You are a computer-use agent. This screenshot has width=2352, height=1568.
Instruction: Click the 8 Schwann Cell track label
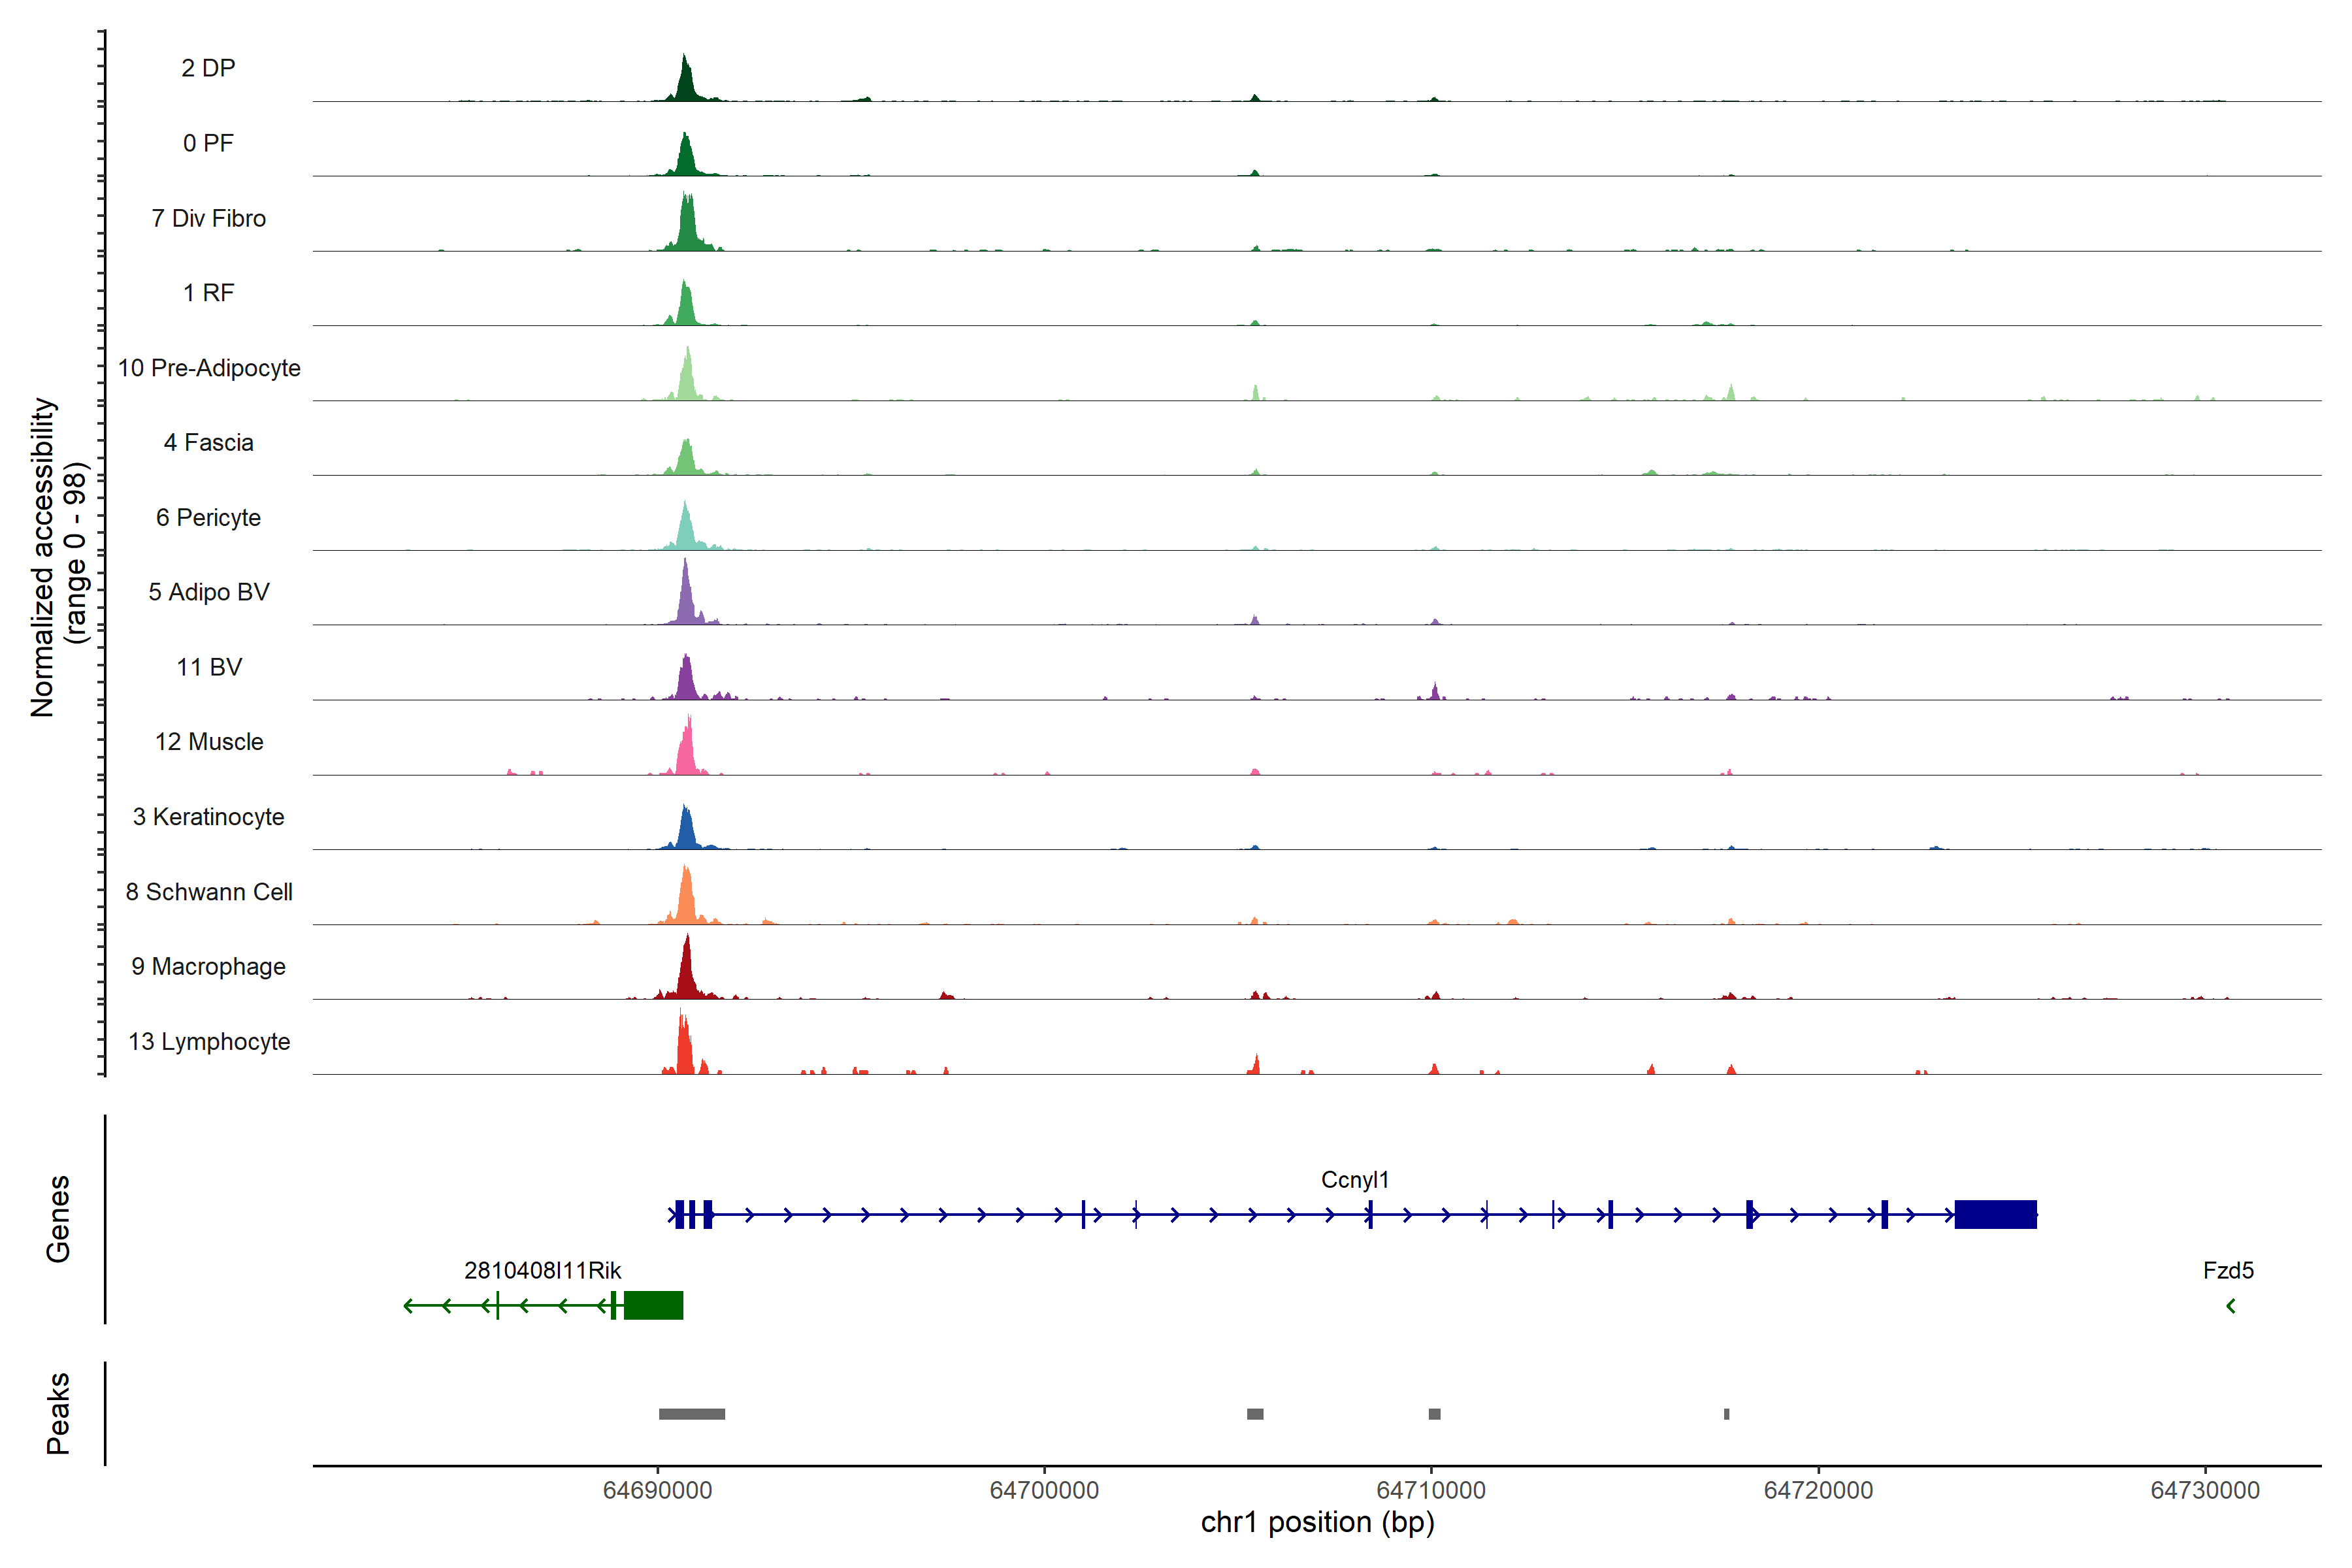(x=209, y=892)
